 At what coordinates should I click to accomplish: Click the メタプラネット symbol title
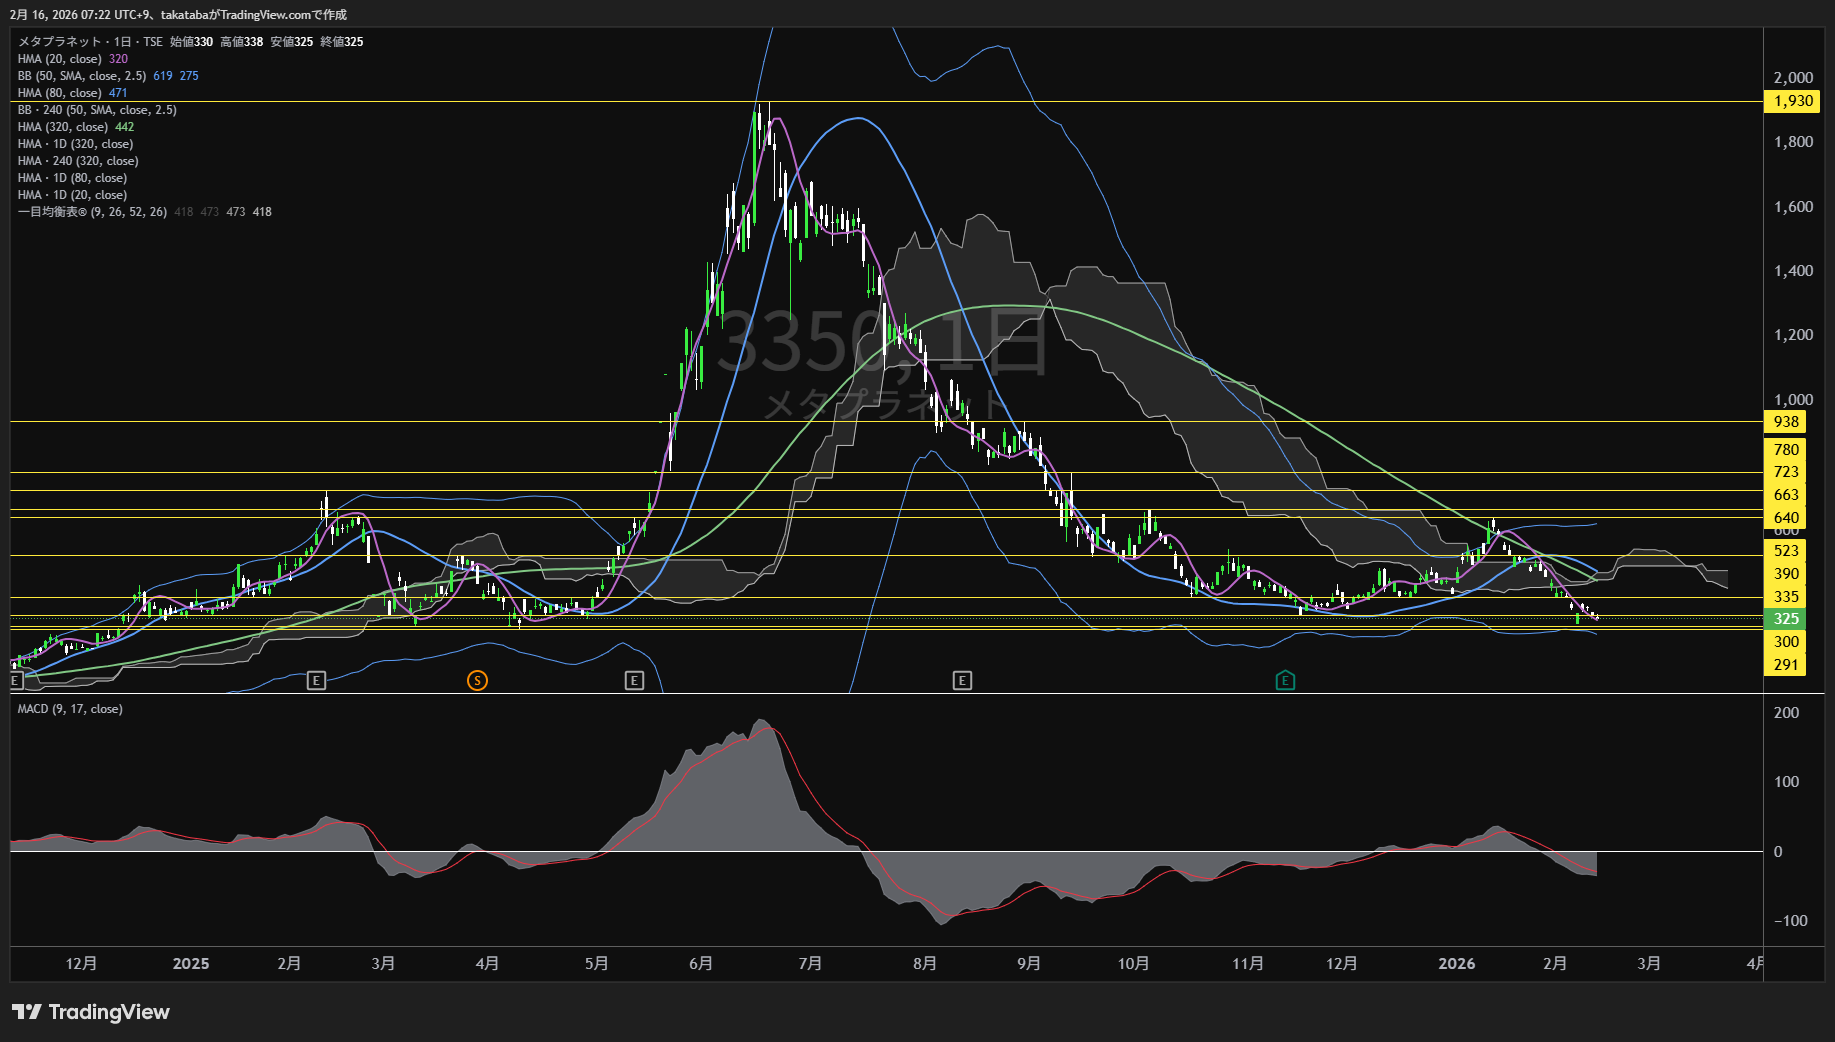60,42
